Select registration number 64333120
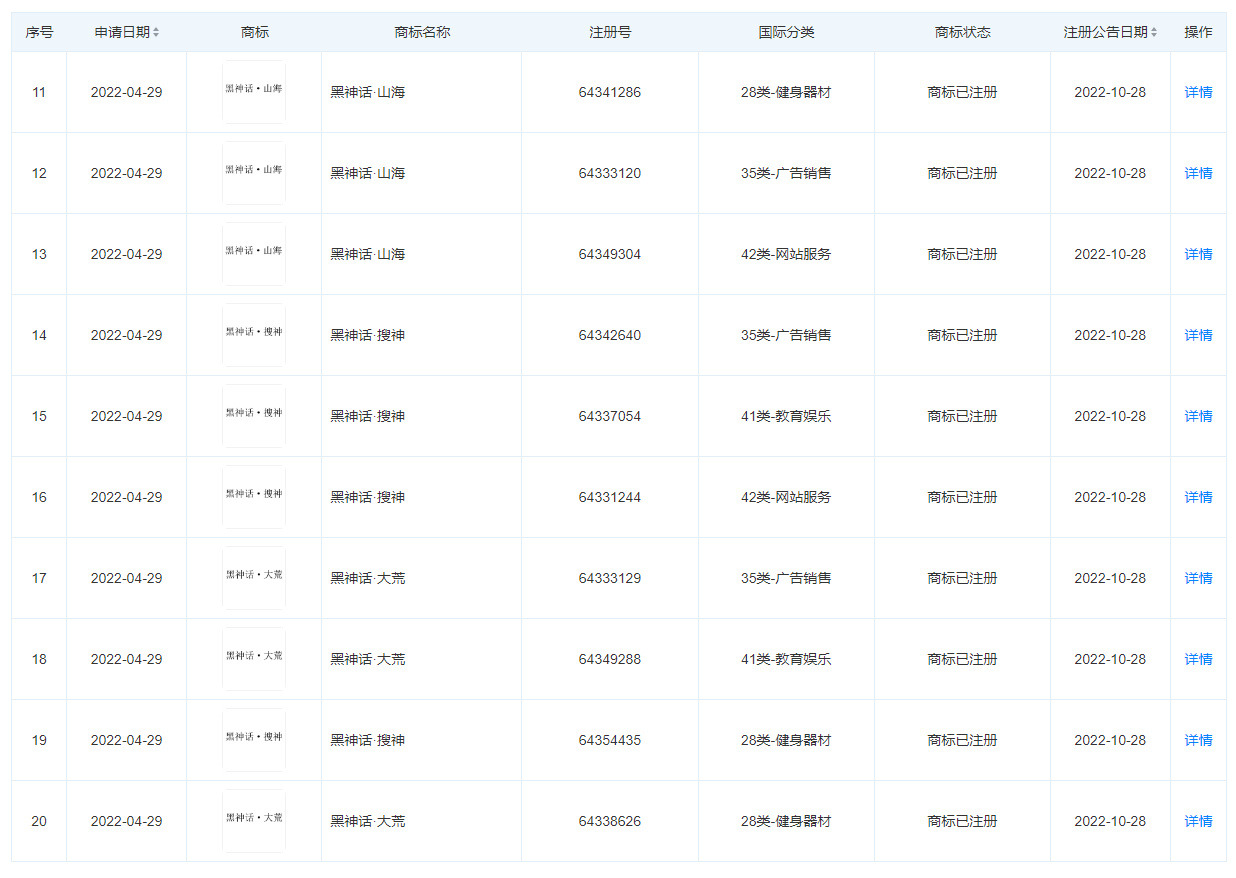 [x=610, y=173]
